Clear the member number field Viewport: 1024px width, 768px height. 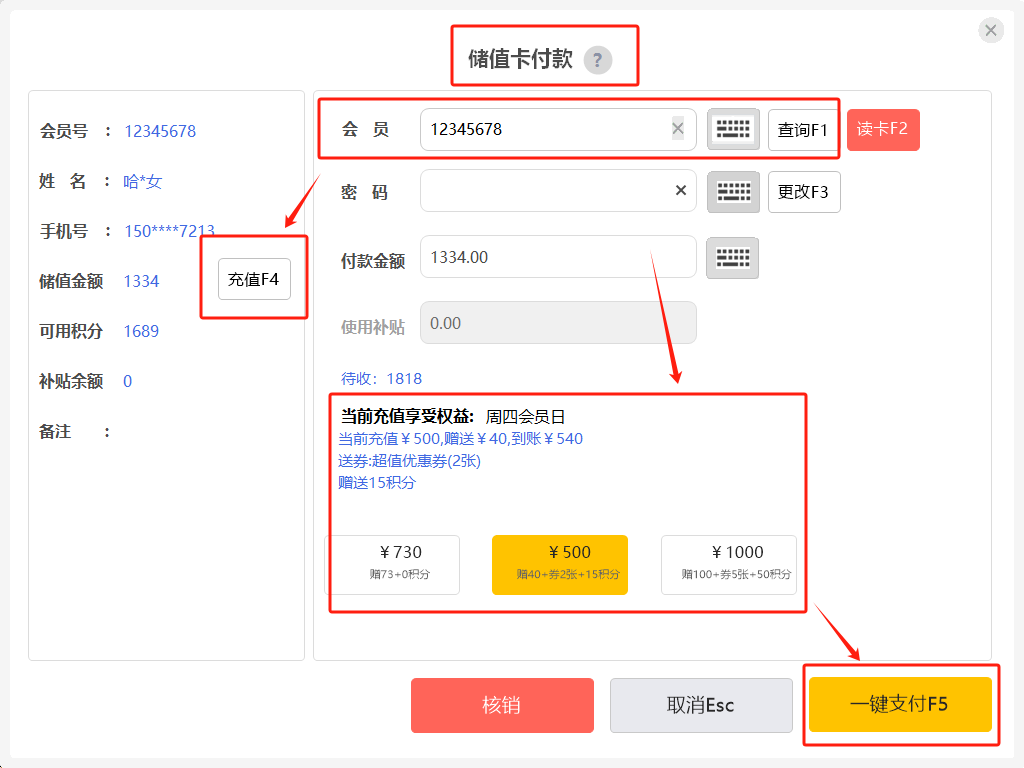pos(678,129)
